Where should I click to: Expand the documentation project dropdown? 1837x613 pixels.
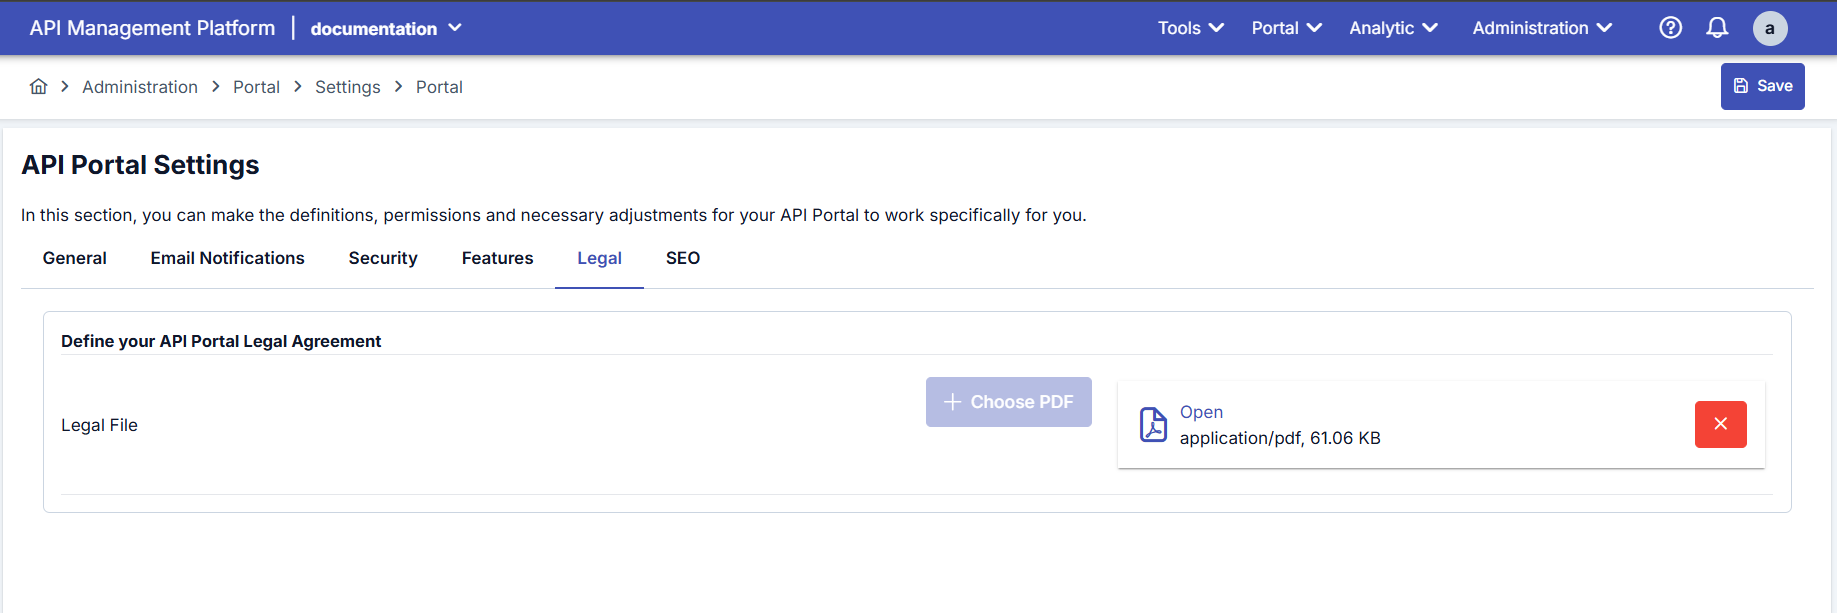(386, 29)
